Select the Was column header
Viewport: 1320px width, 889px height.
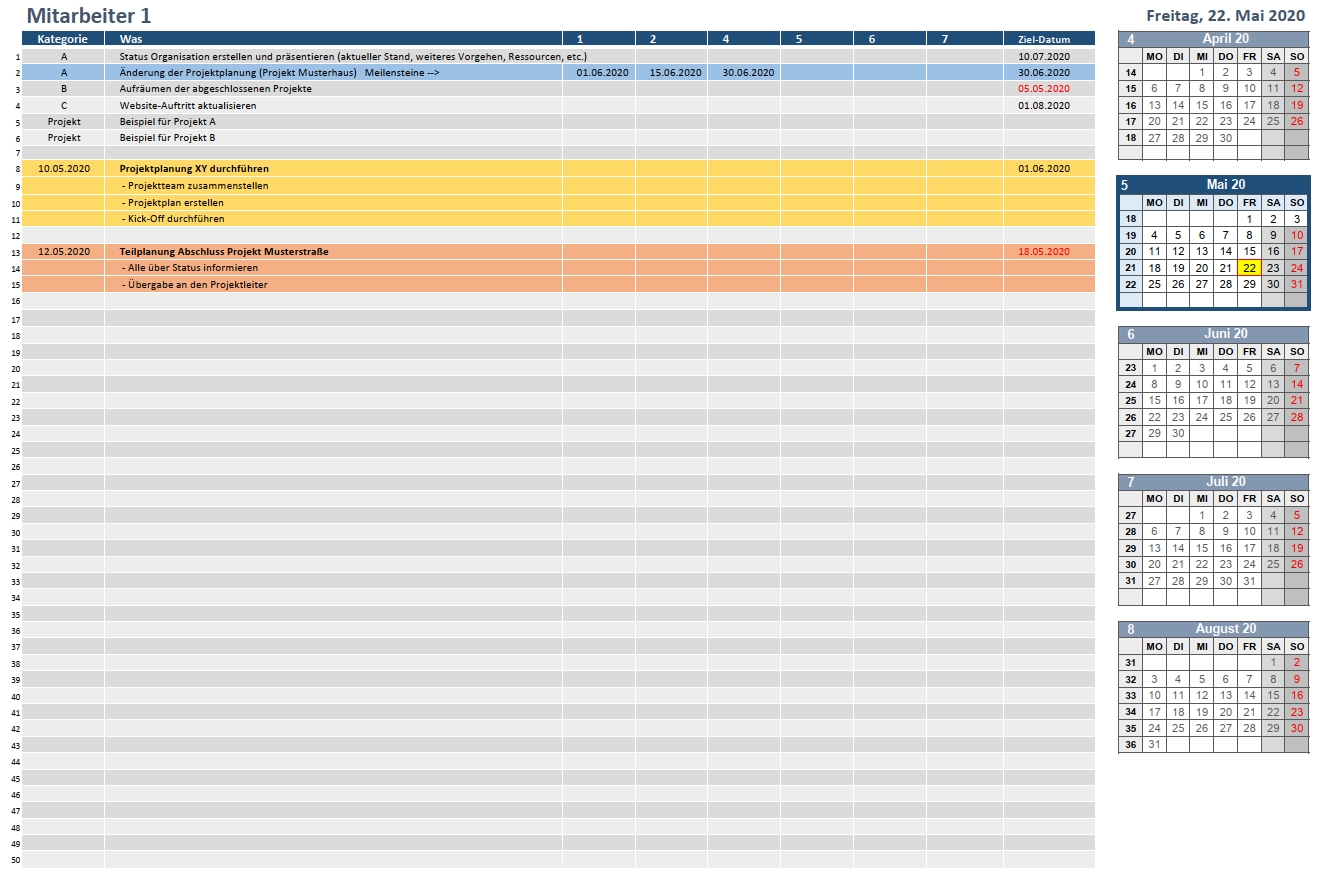pyautogui.click(x=130, y=39)
